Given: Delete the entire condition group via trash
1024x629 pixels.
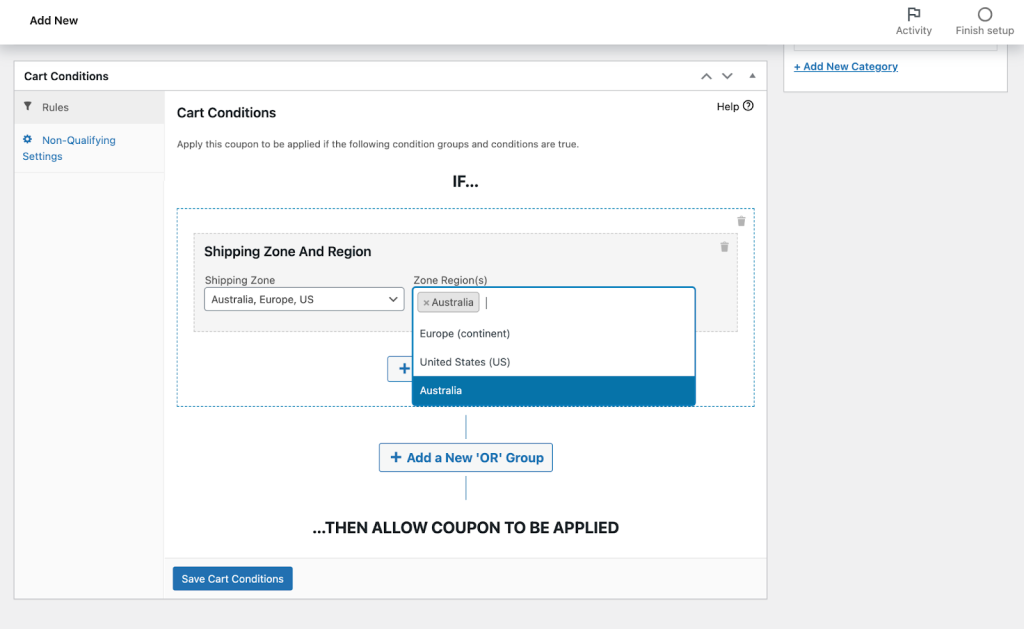Looking at the screenshot, I should coord(741,221).
